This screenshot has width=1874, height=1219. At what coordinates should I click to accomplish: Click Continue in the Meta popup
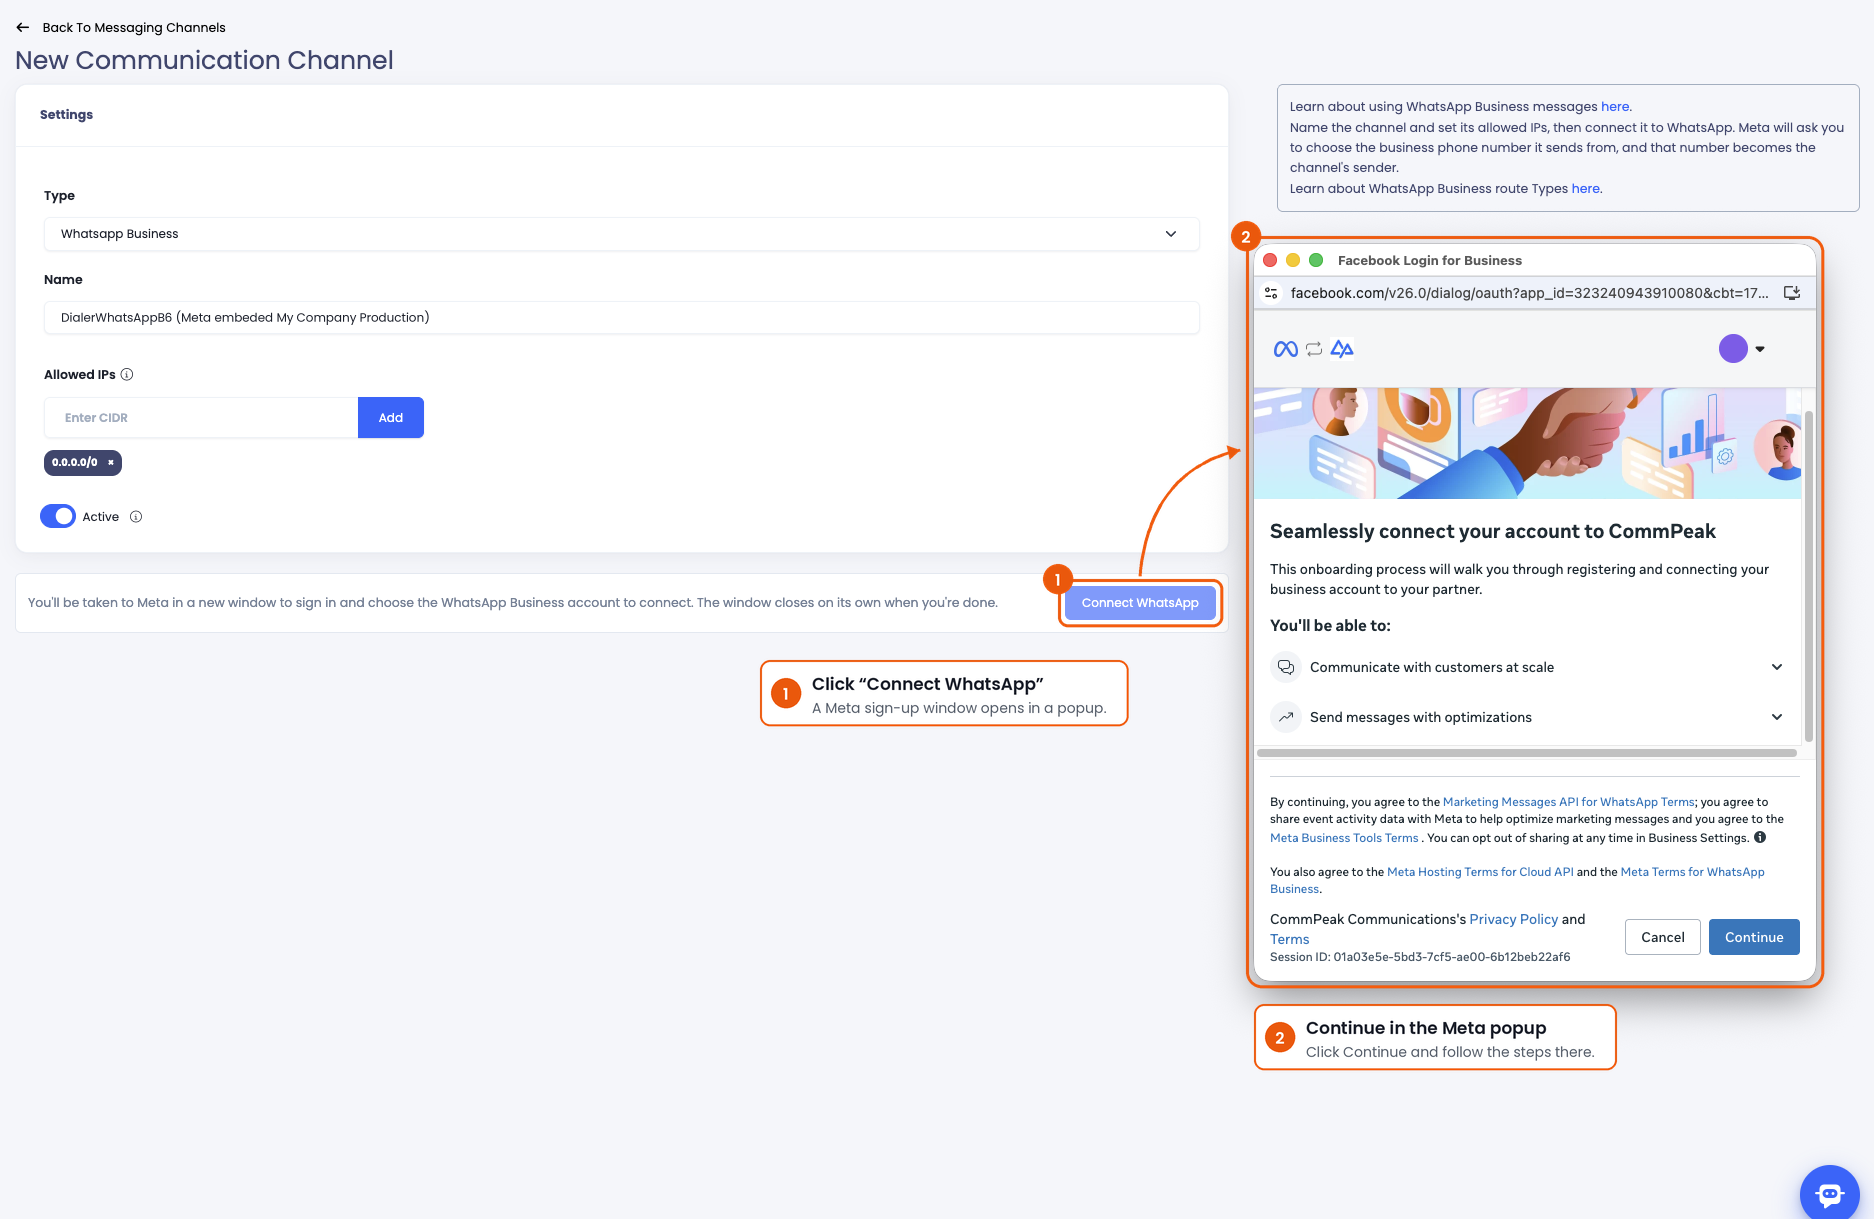[x=1754, y=937]
